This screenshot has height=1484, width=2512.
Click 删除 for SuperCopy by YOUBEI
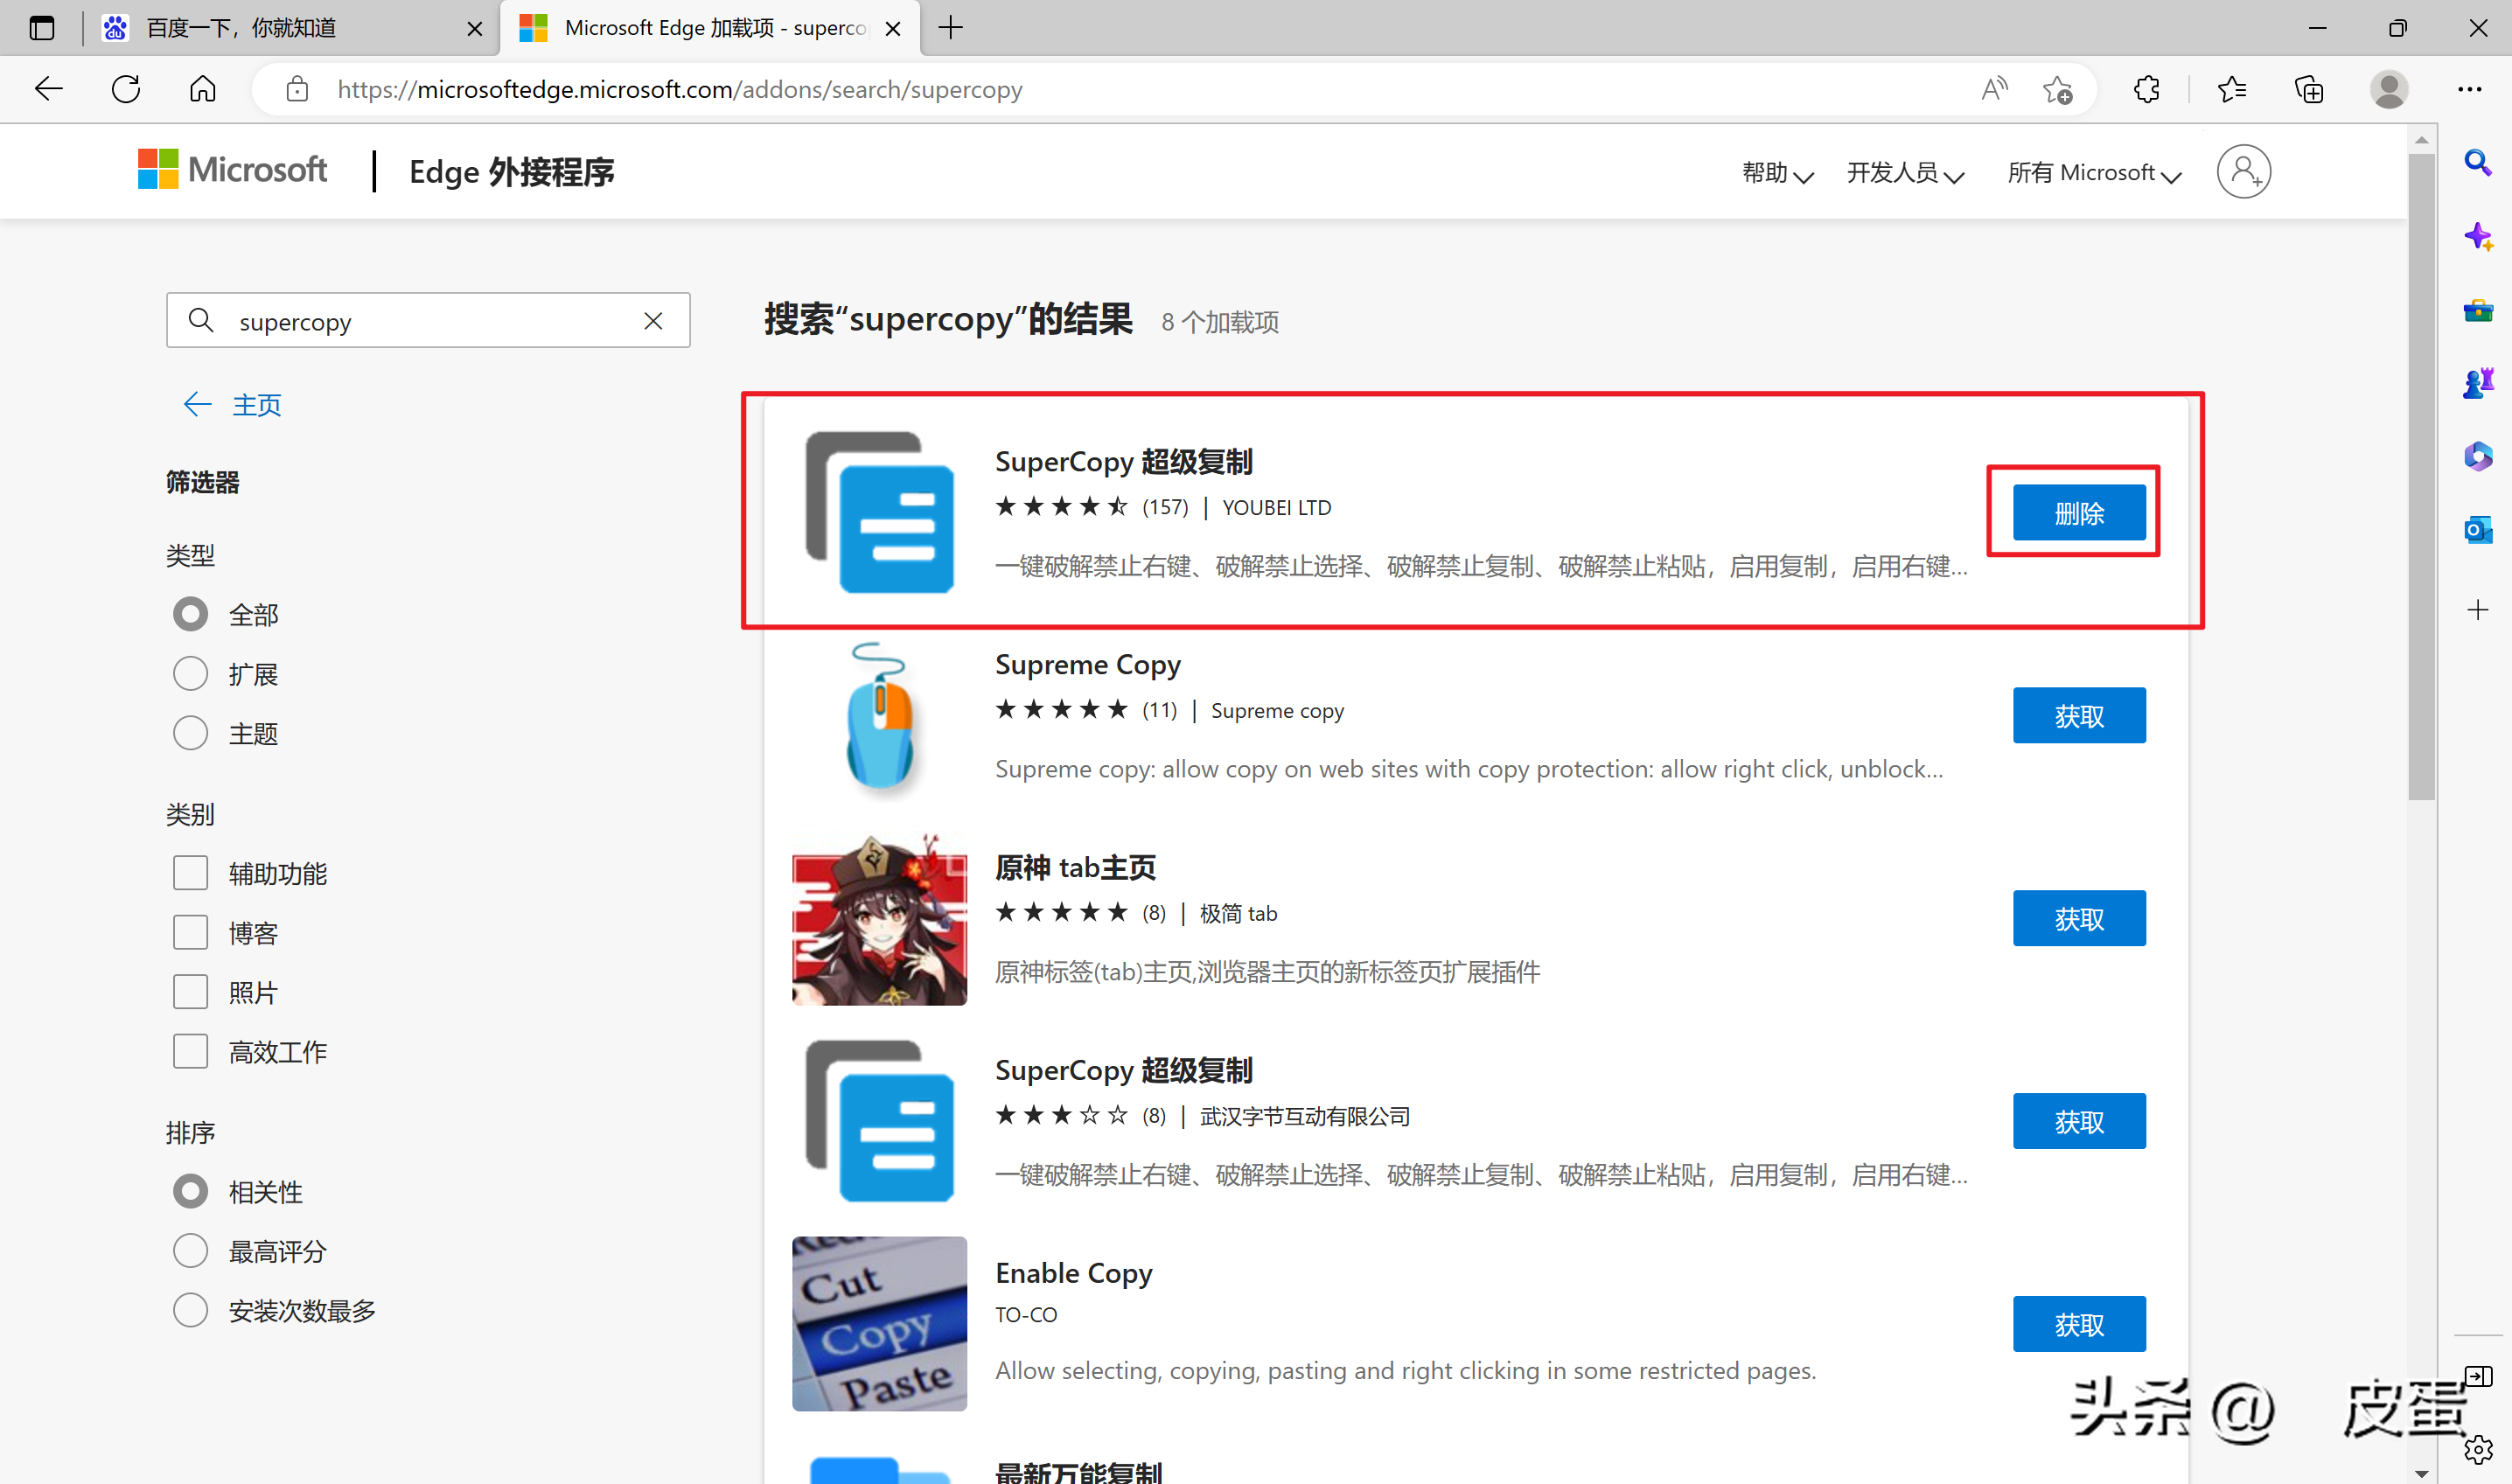2079,513
